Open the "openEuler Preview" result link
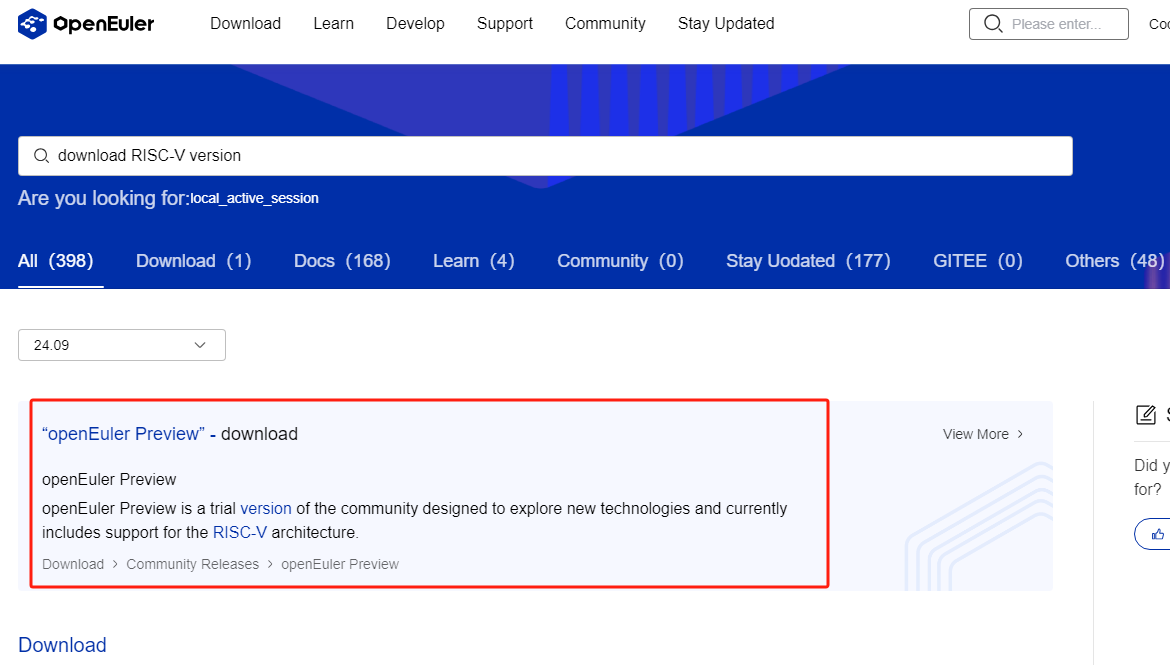This screenshot has height=665, width=1170. pos(123,434)
